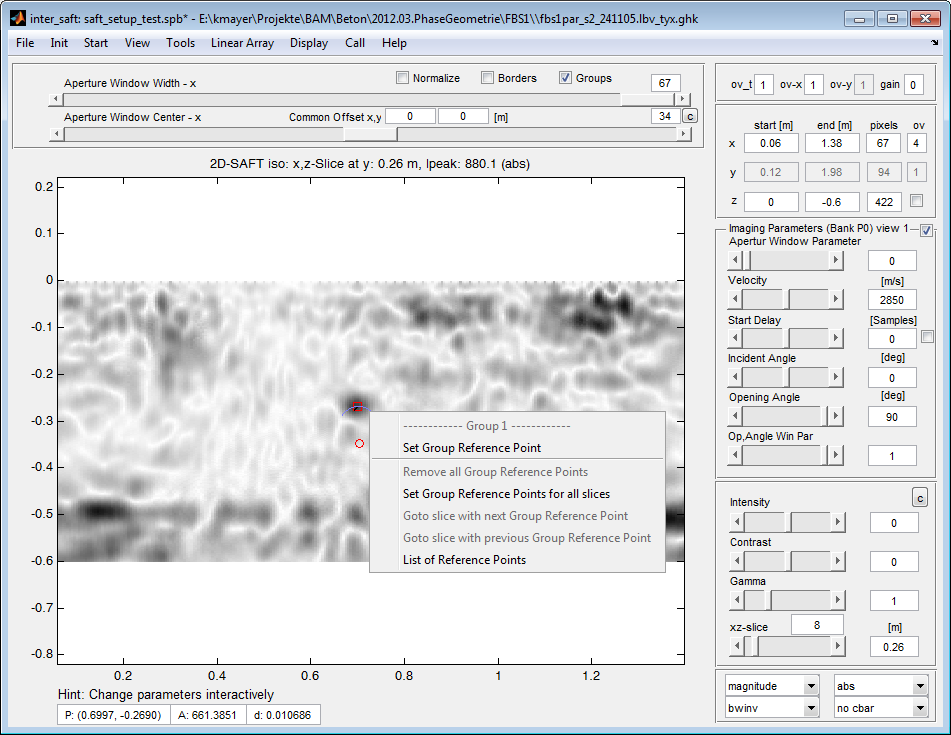Image resolution: width=951 pixels, height=735 pixels.
Task: Decrease Gamma with left arrow
Action: [737, 600]
